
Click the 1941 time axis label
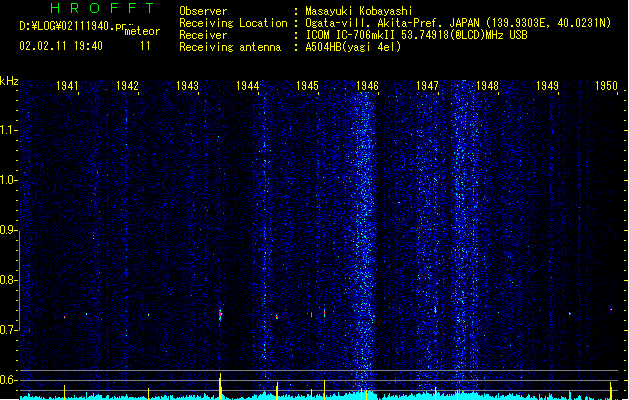click(x=67, y=85)
